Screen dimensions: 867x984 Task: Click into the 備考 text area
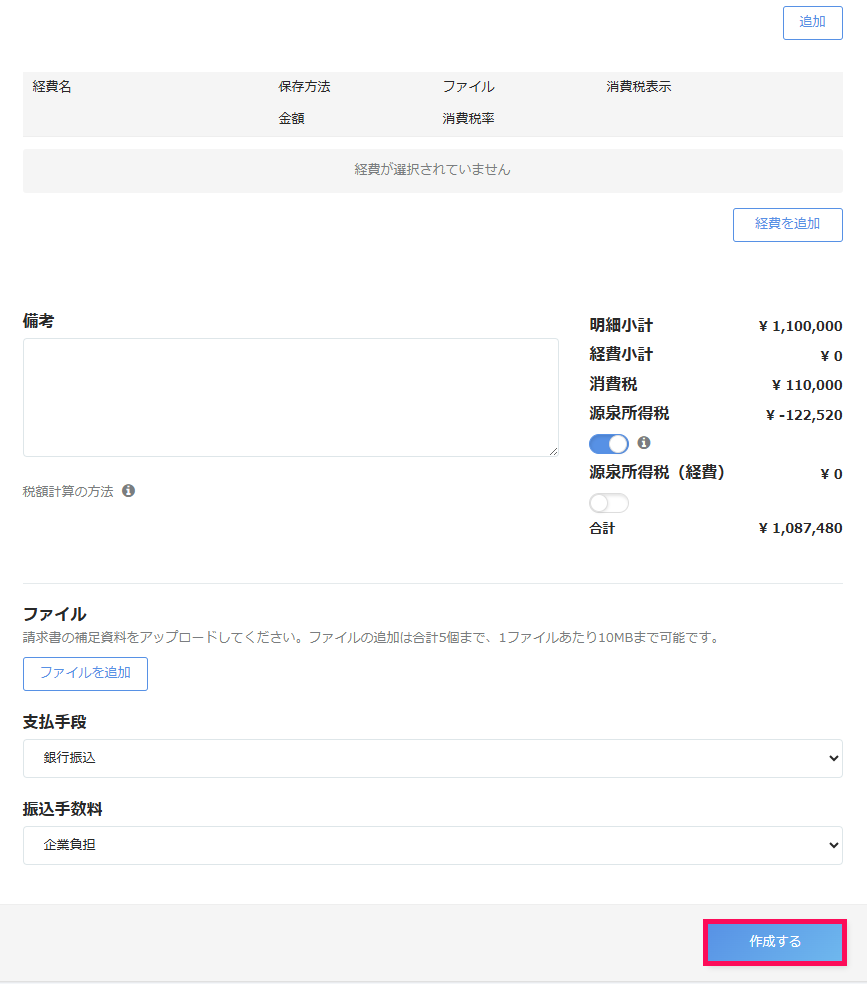pyautogui.click(x=290, y=397)
